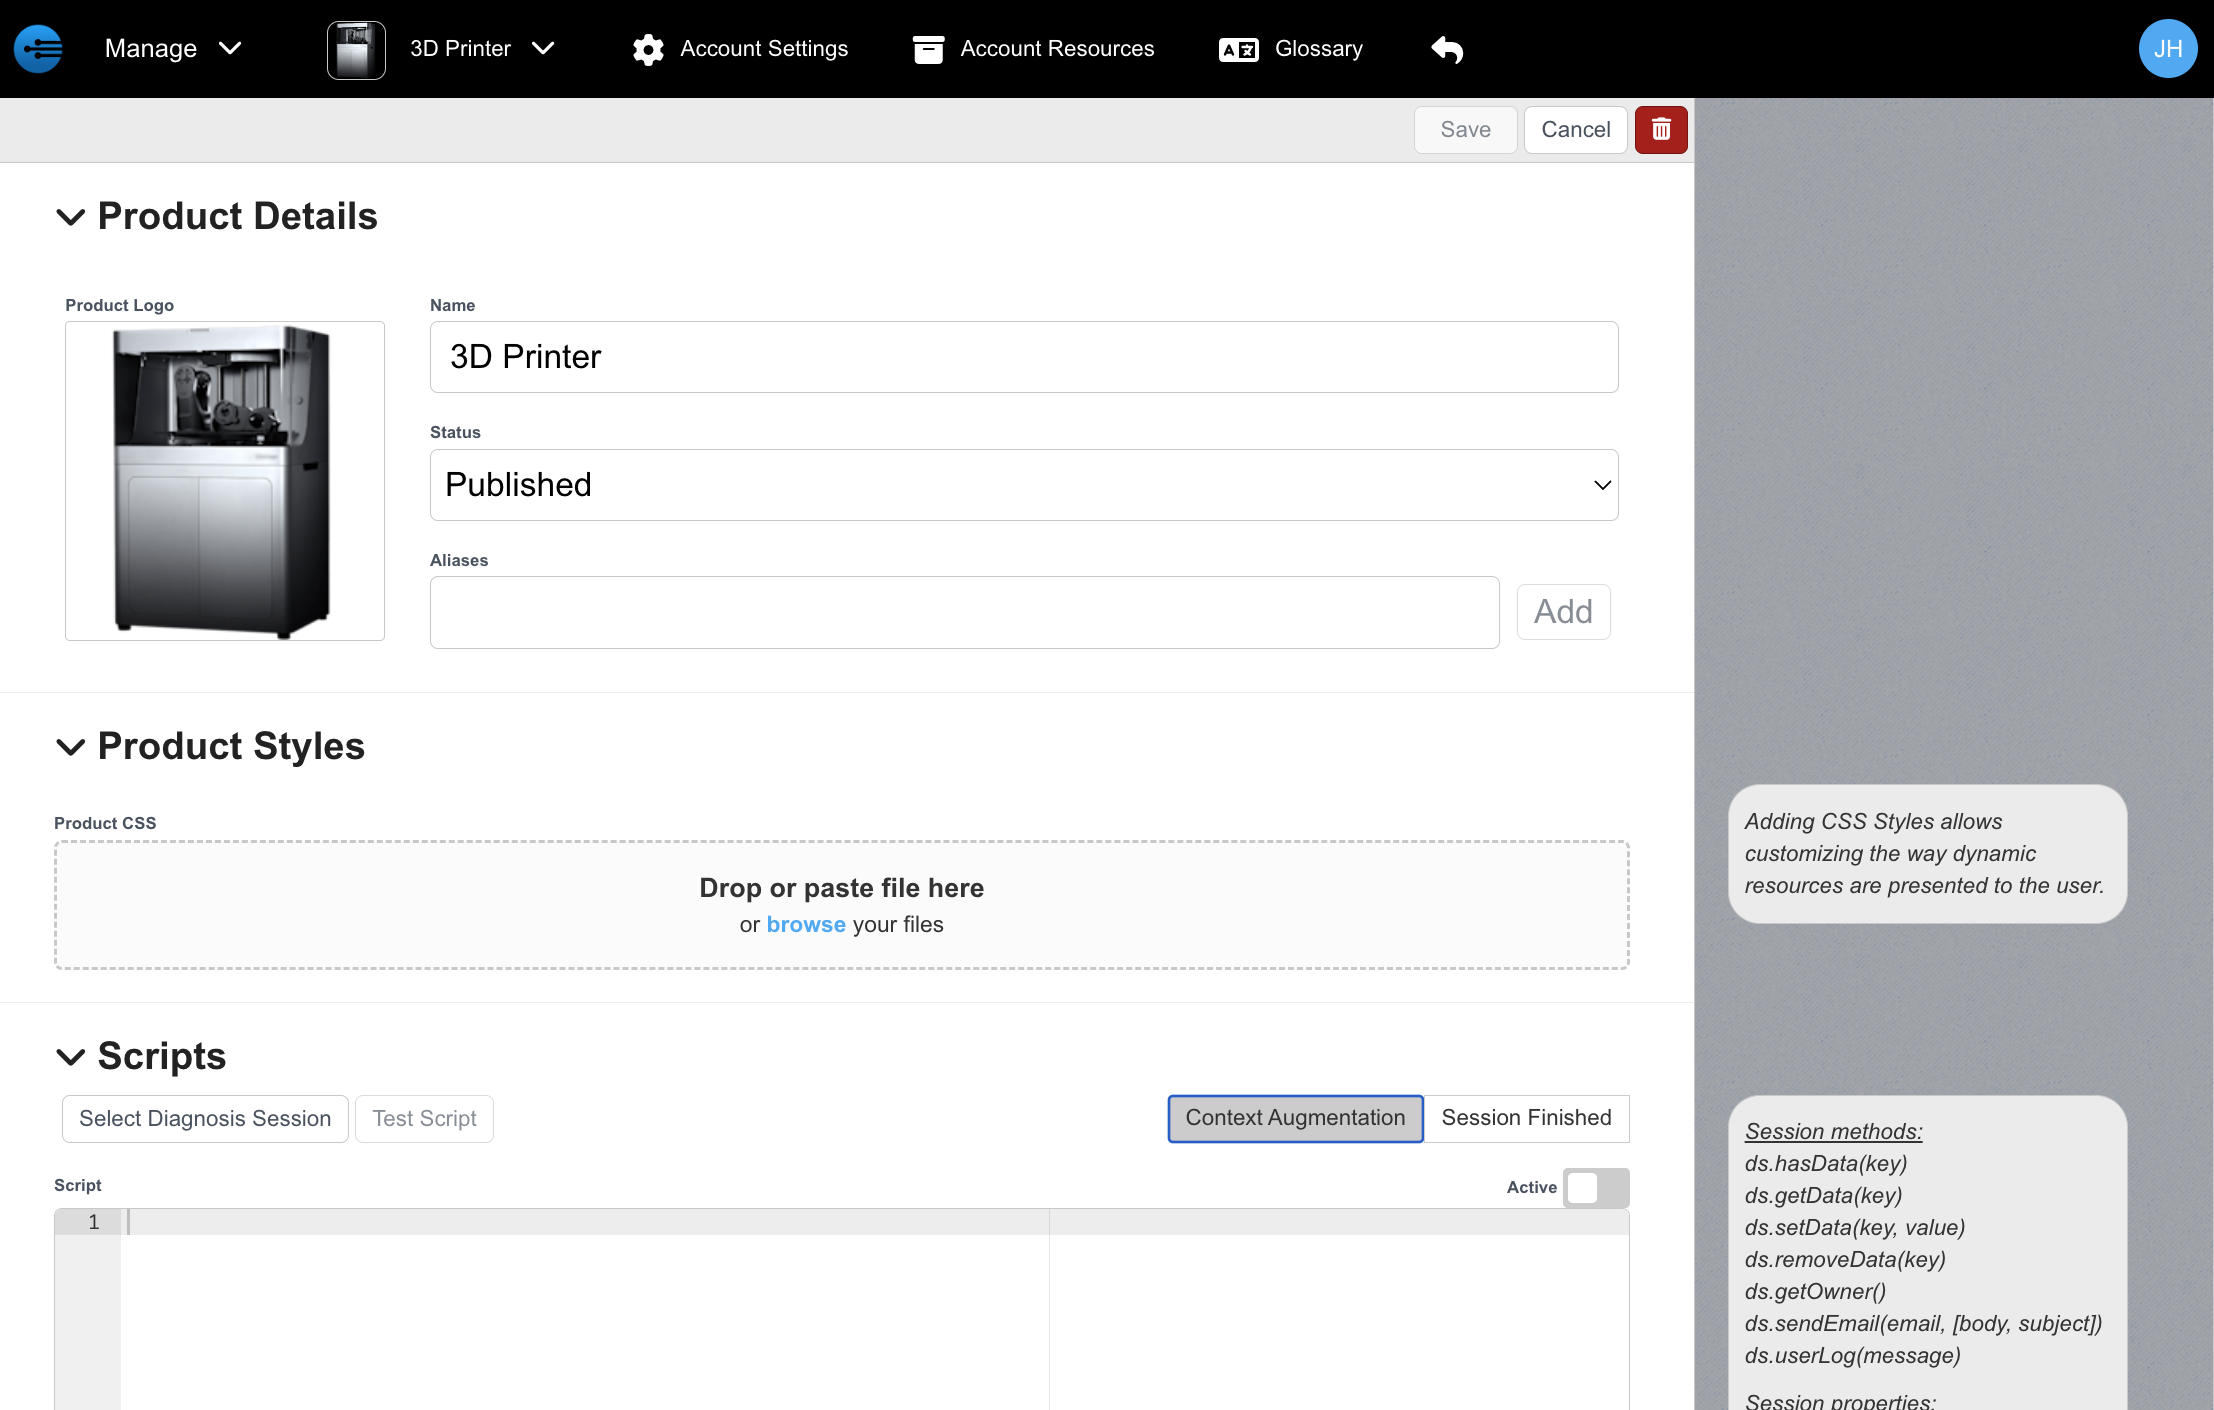Click the Account Settings gear icon
Image resolution: width=2214 pixels, height=1410 pixels.
coord(648,49)
